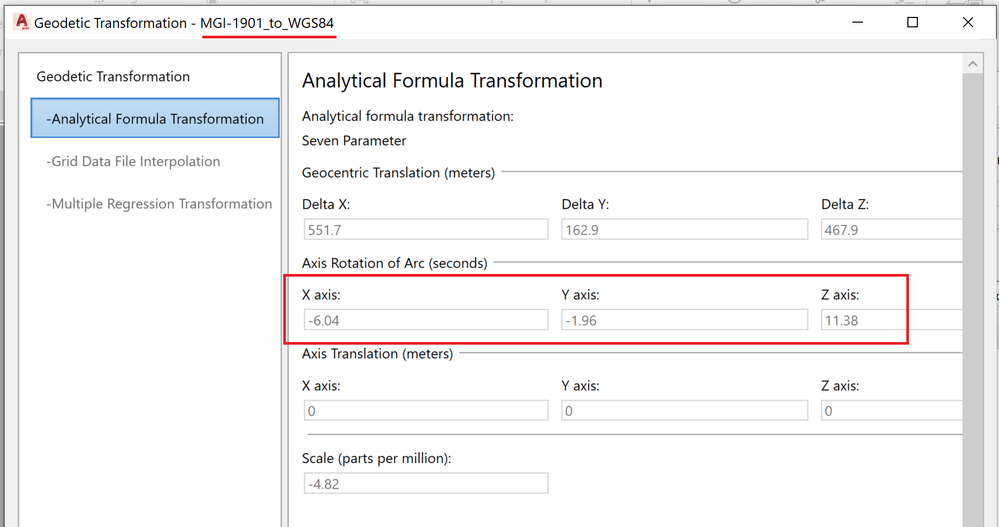
Task: Select Geodetic Transformation in the left panel
Action: coord(113,76)
